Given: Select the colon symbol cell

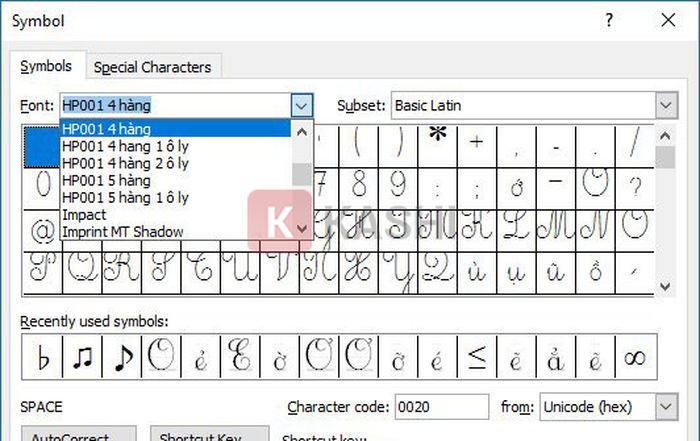Looking at the screenshot, I should point(438,189).
